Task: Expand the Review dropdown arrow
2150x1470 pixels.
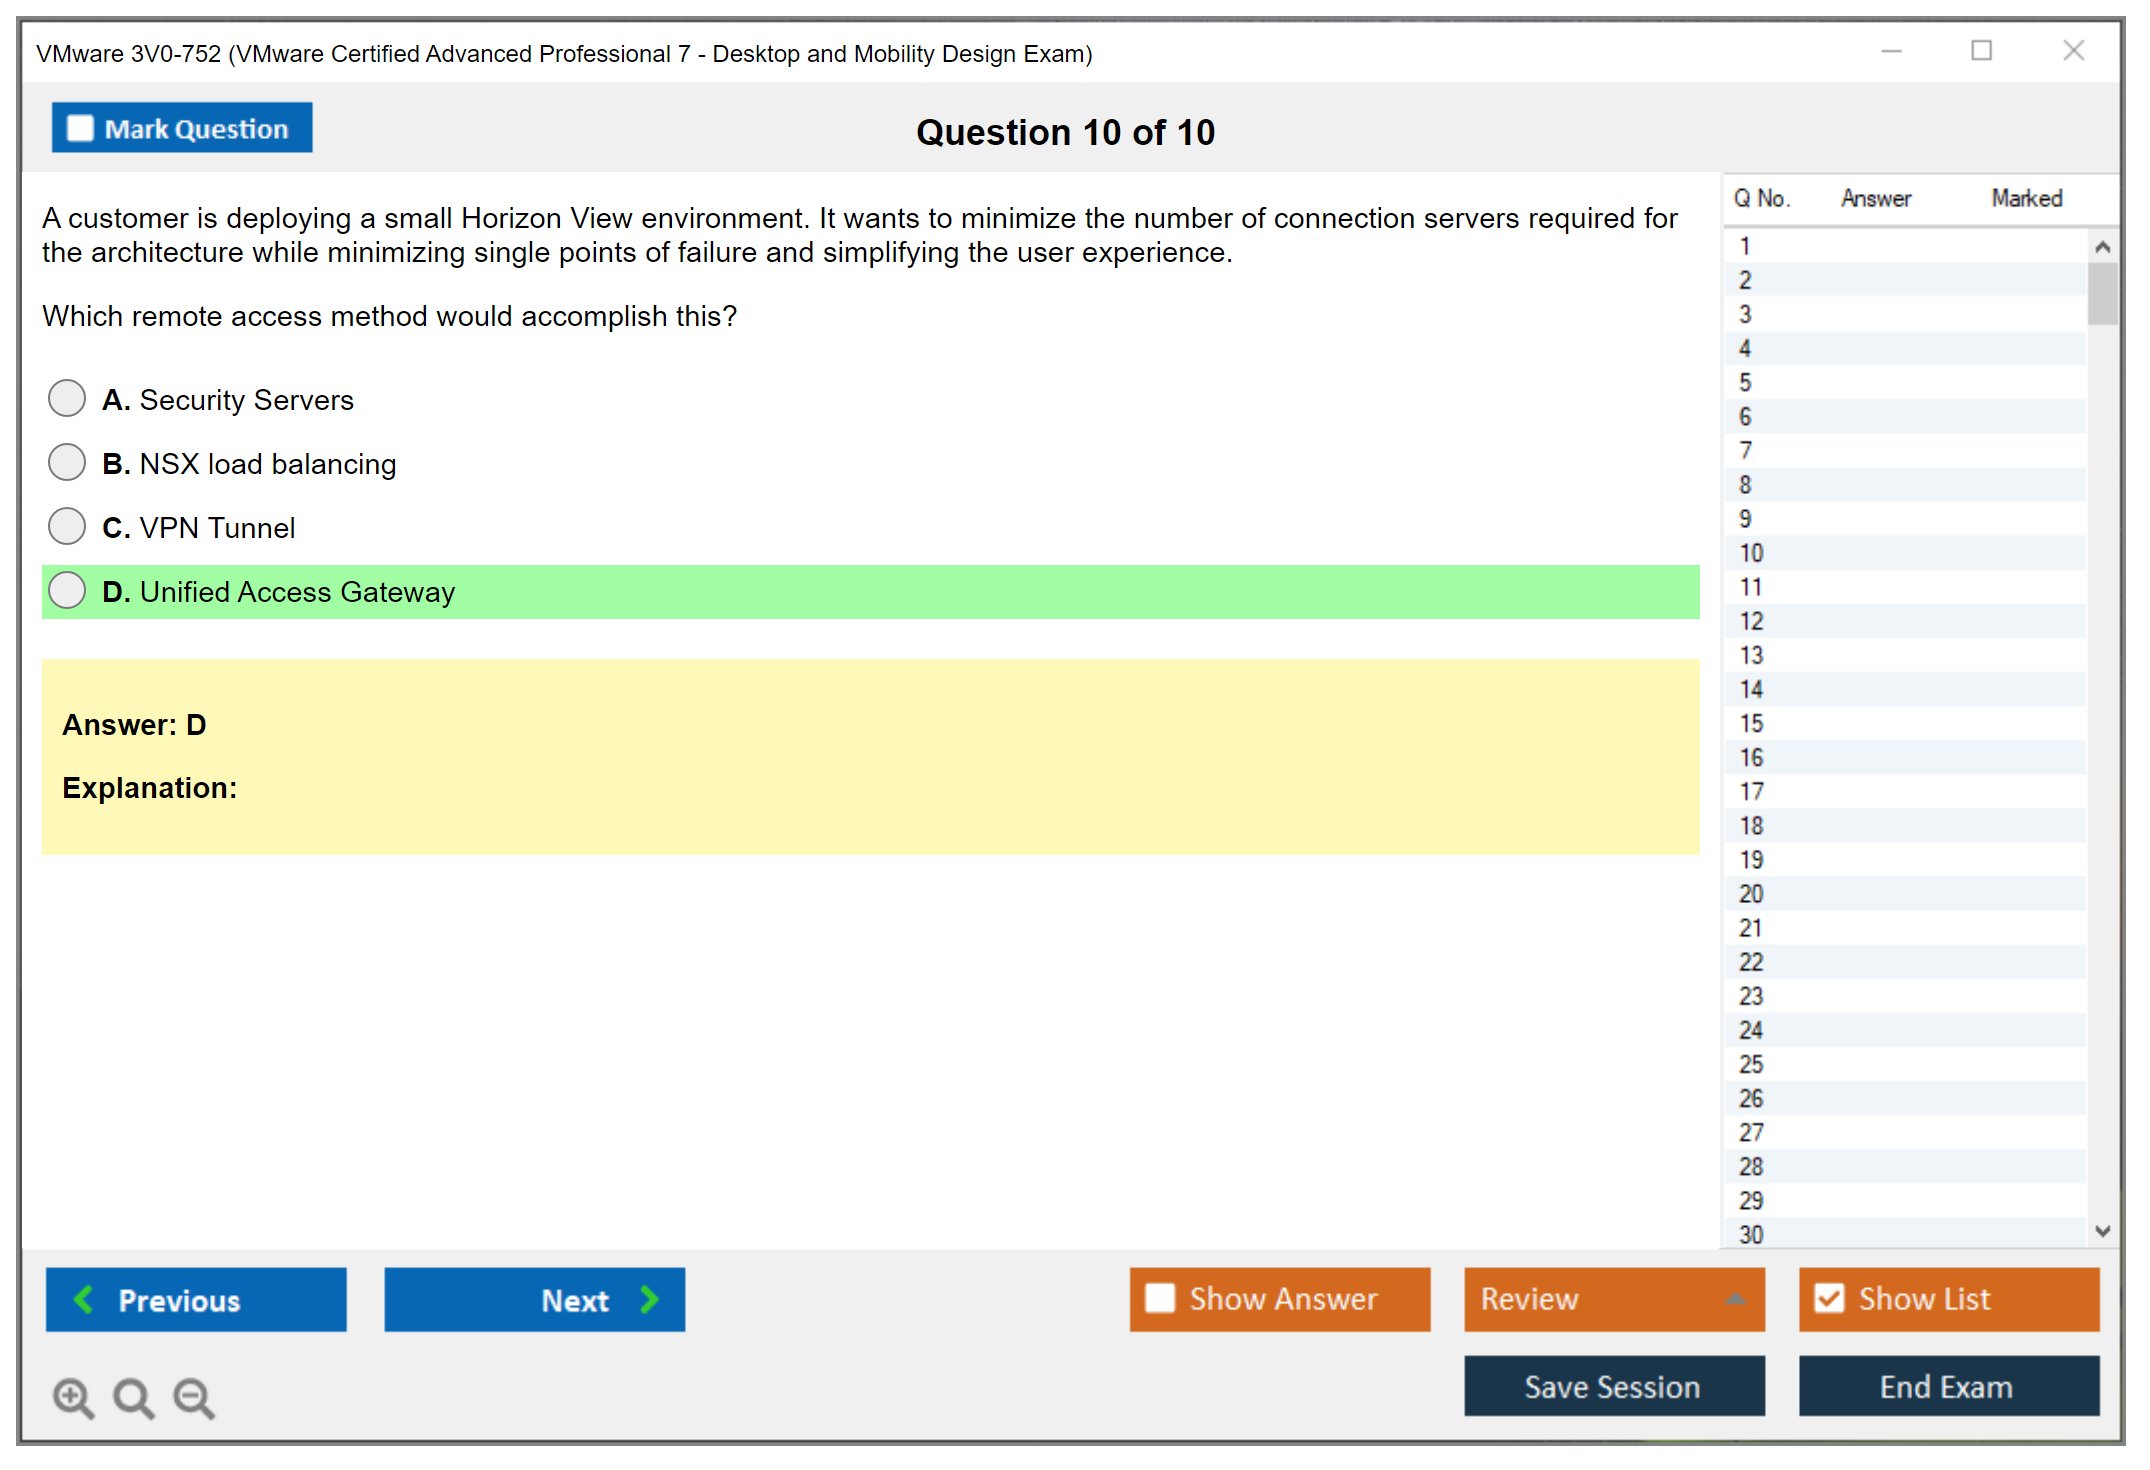Action: 1735,1299
